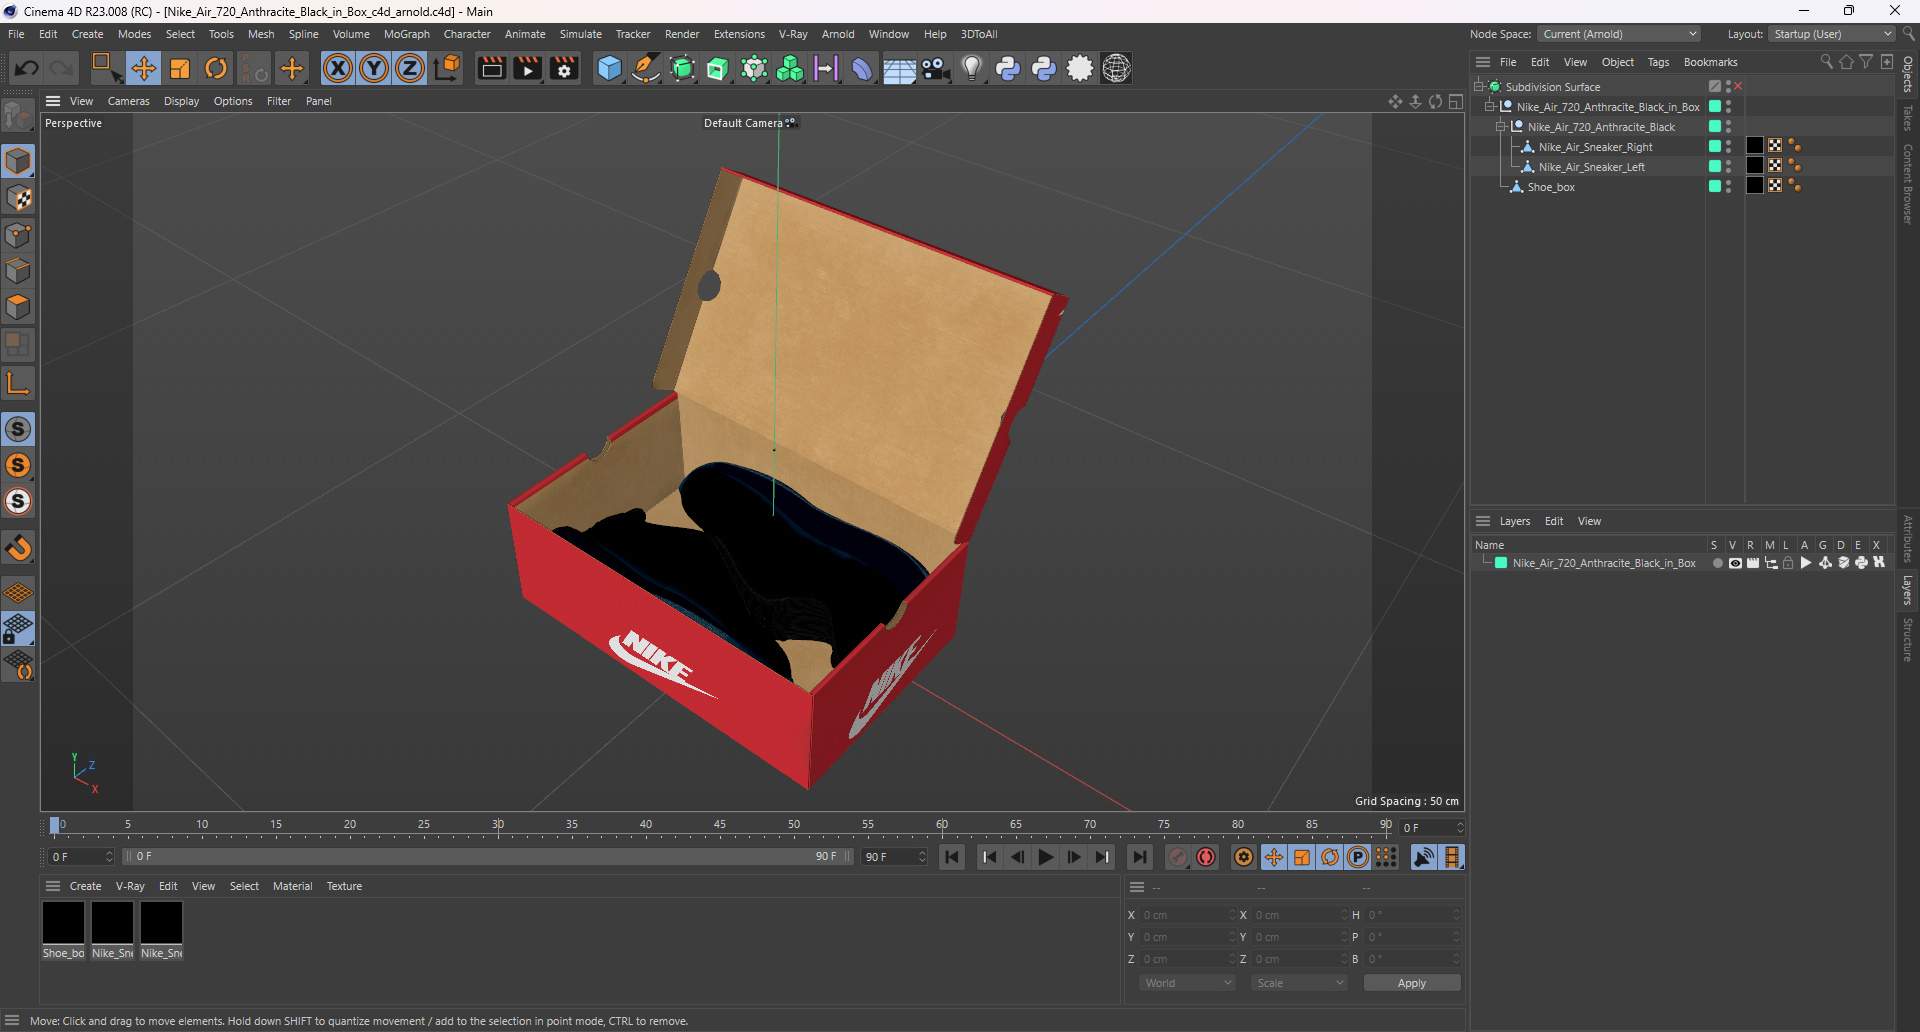
Task: Click the MoGraph Cloner icon
Action: [x=790, y=68]
